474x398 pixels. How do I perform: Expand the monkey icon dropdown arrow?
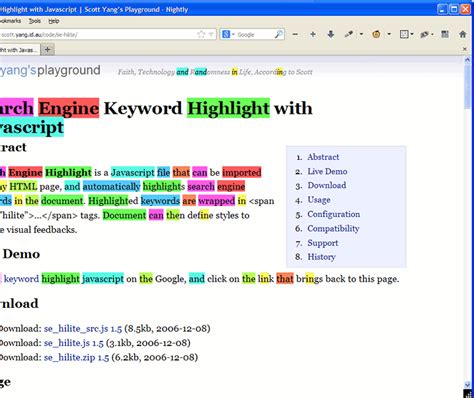tap(389, 34)
